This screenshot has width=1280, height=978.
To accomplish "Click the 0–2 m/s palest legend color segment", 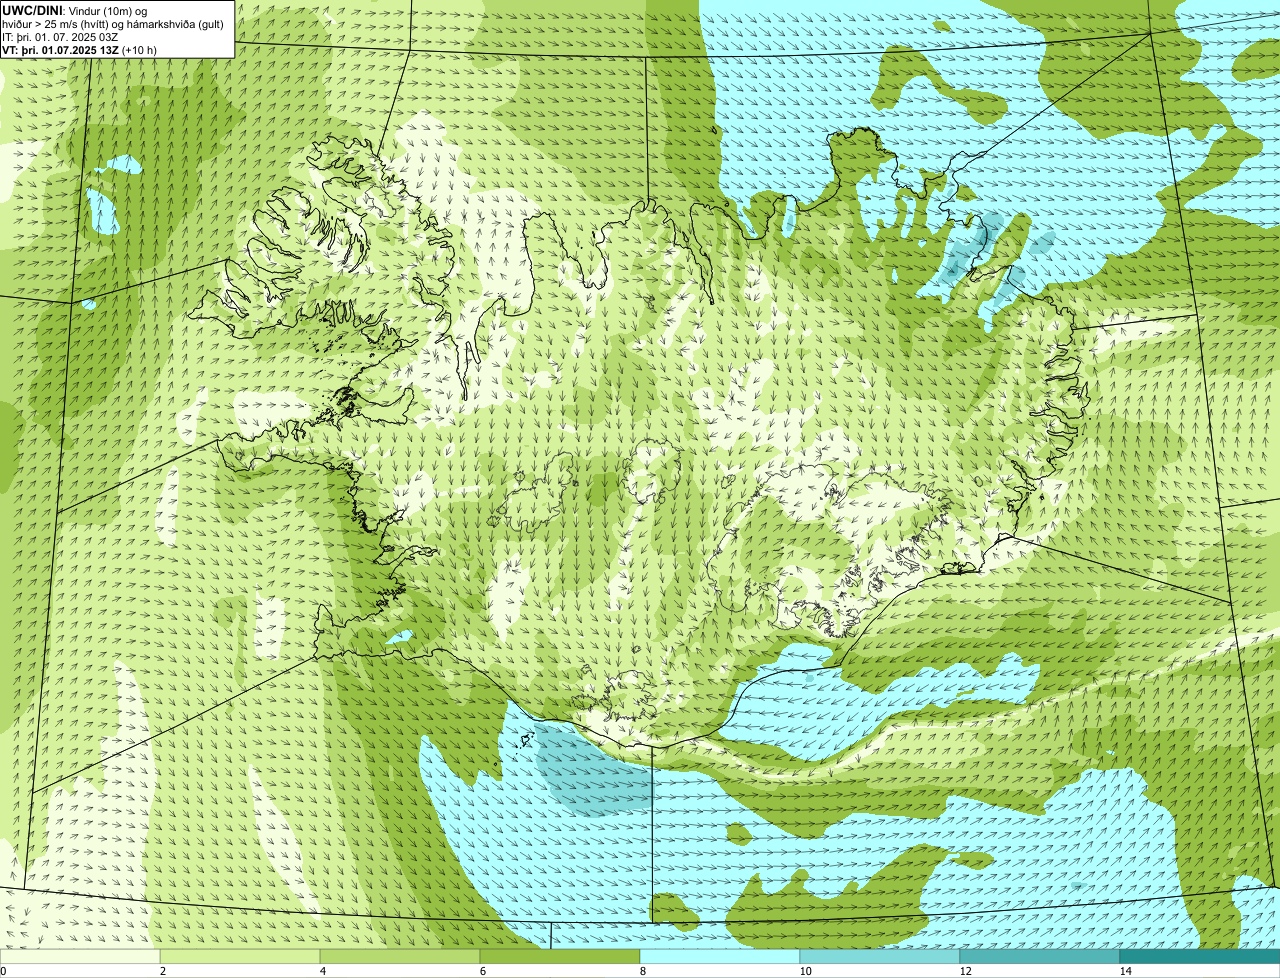I will (80, 956).
